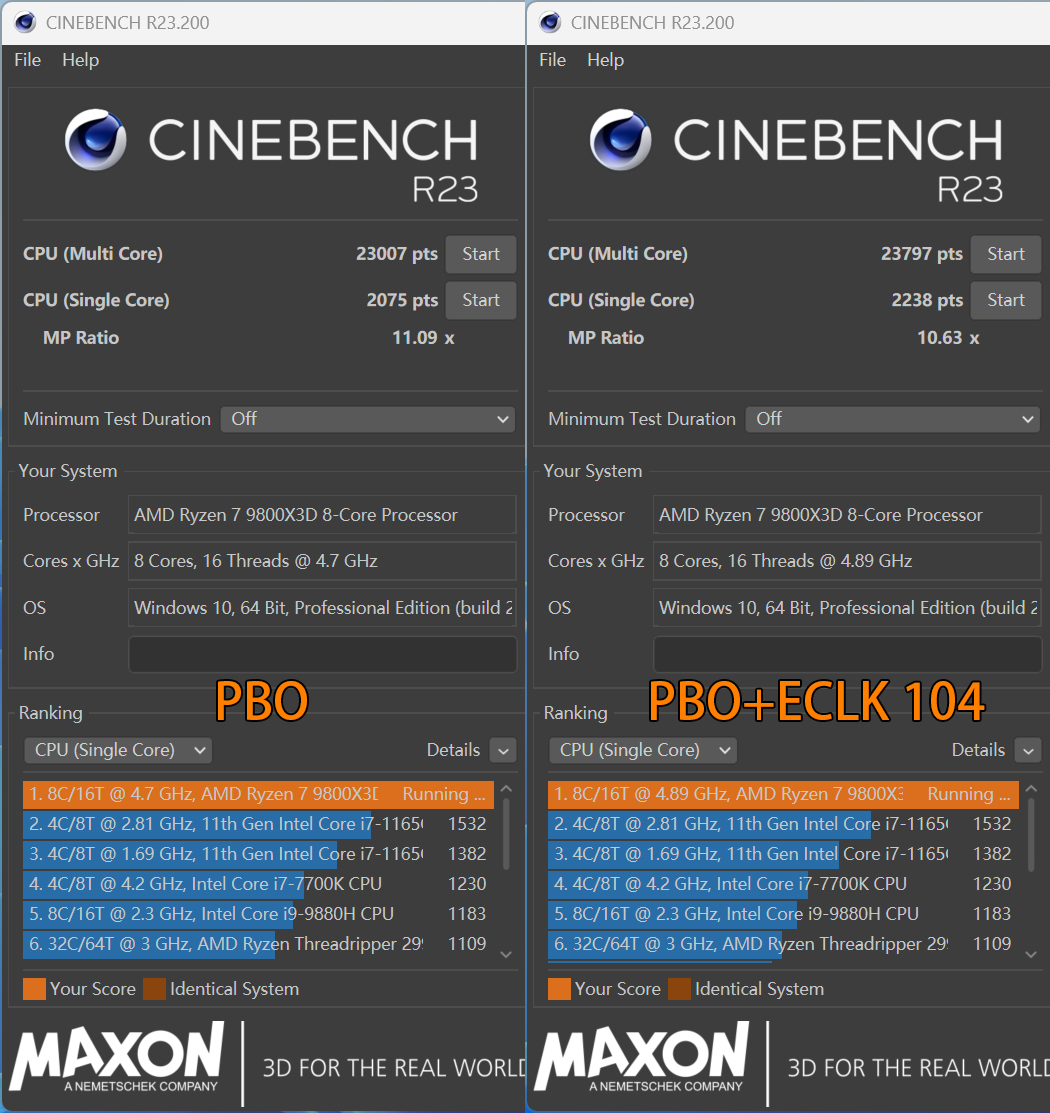The image size is (1050, 1113).
Task: Open the Minimum Test Duration dropdown in ECLK window
Action: click(x=892, y=419)
